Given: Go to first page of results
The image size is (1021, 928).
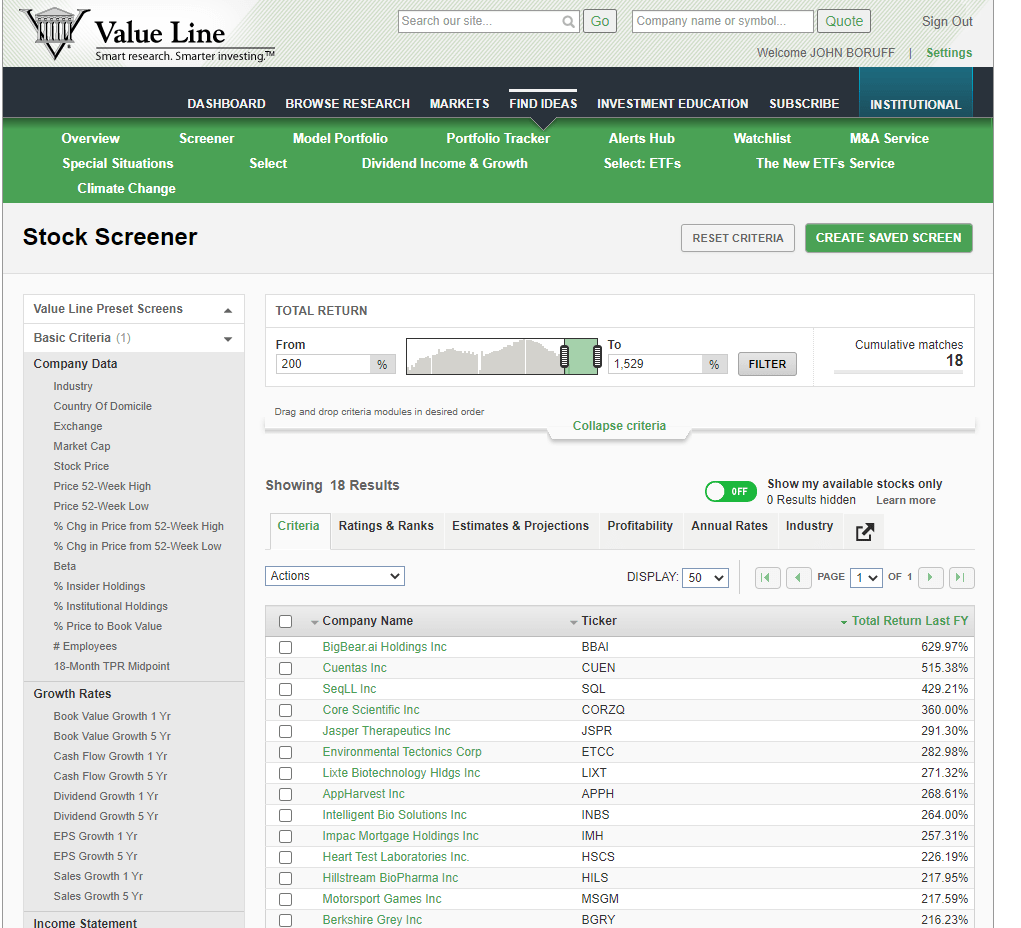Looking at the screenshot, I should click(x=767, y=578).
